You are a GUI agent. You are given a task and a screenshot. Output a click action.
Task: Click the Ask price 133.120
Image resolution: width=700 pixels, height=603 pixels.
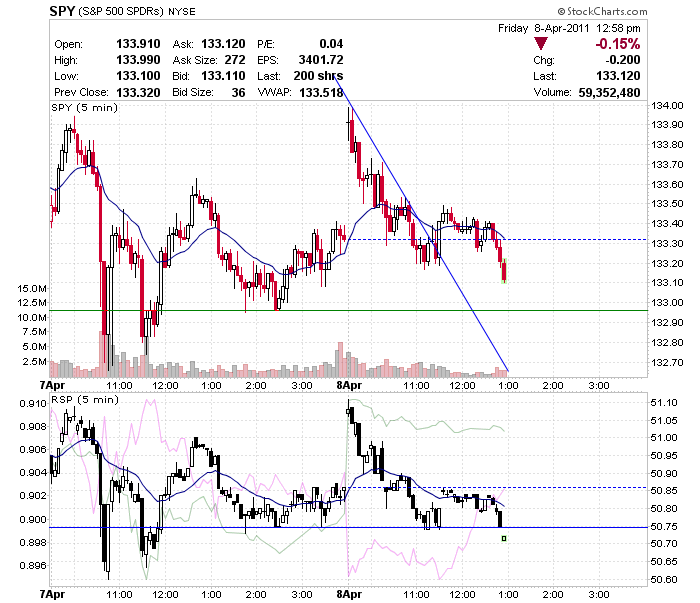coord(223,44)
